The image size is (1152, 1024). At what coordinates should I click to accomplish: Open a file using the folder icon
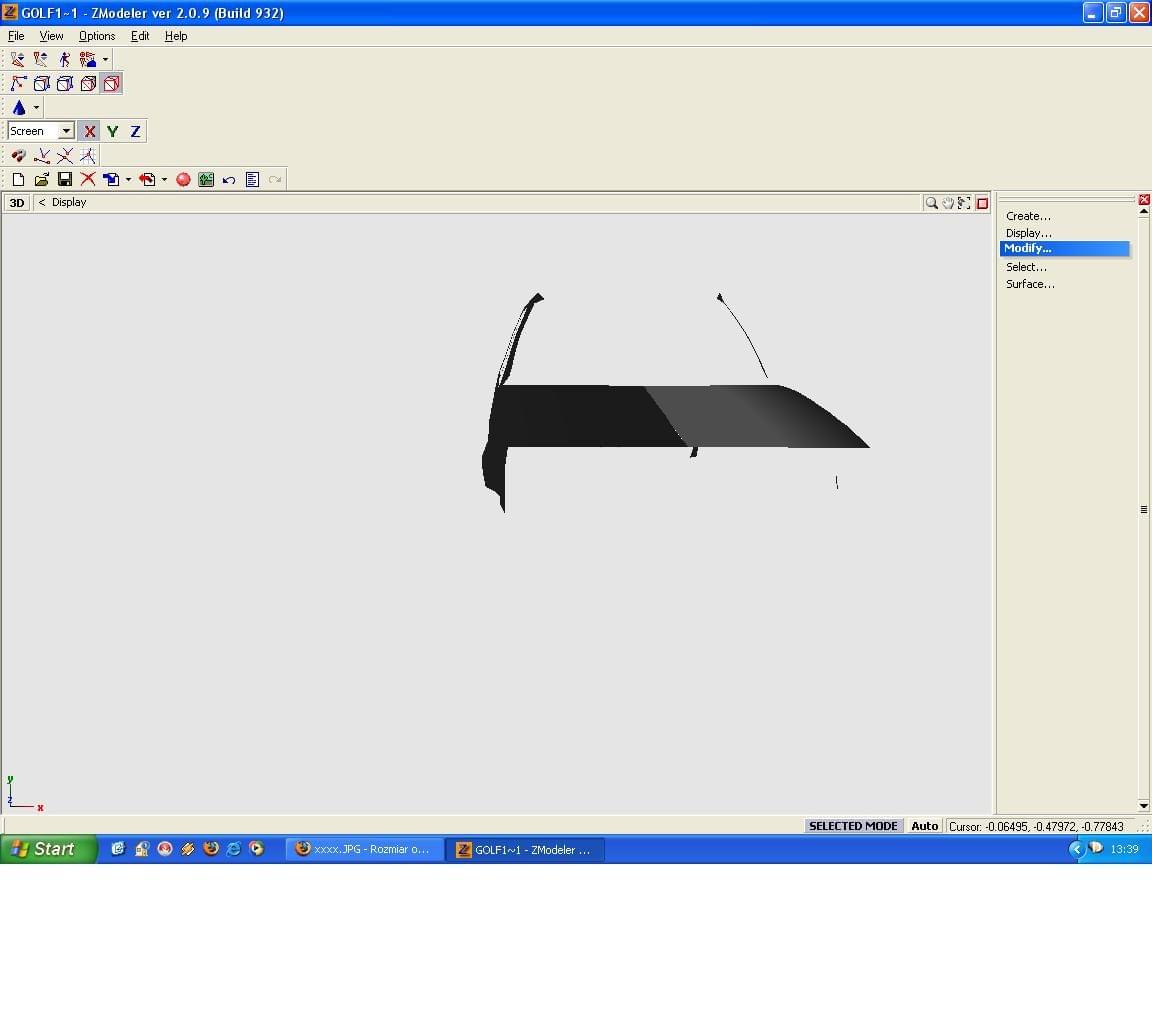tap(42, 180)
